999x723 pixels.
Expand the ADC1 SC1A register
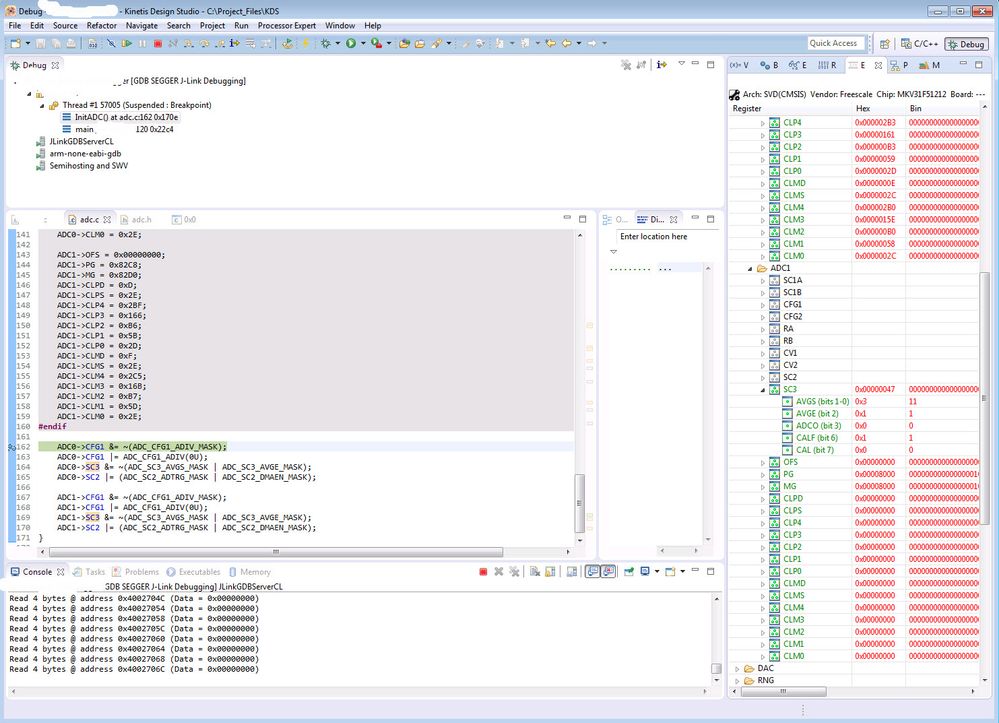(763, 281)
